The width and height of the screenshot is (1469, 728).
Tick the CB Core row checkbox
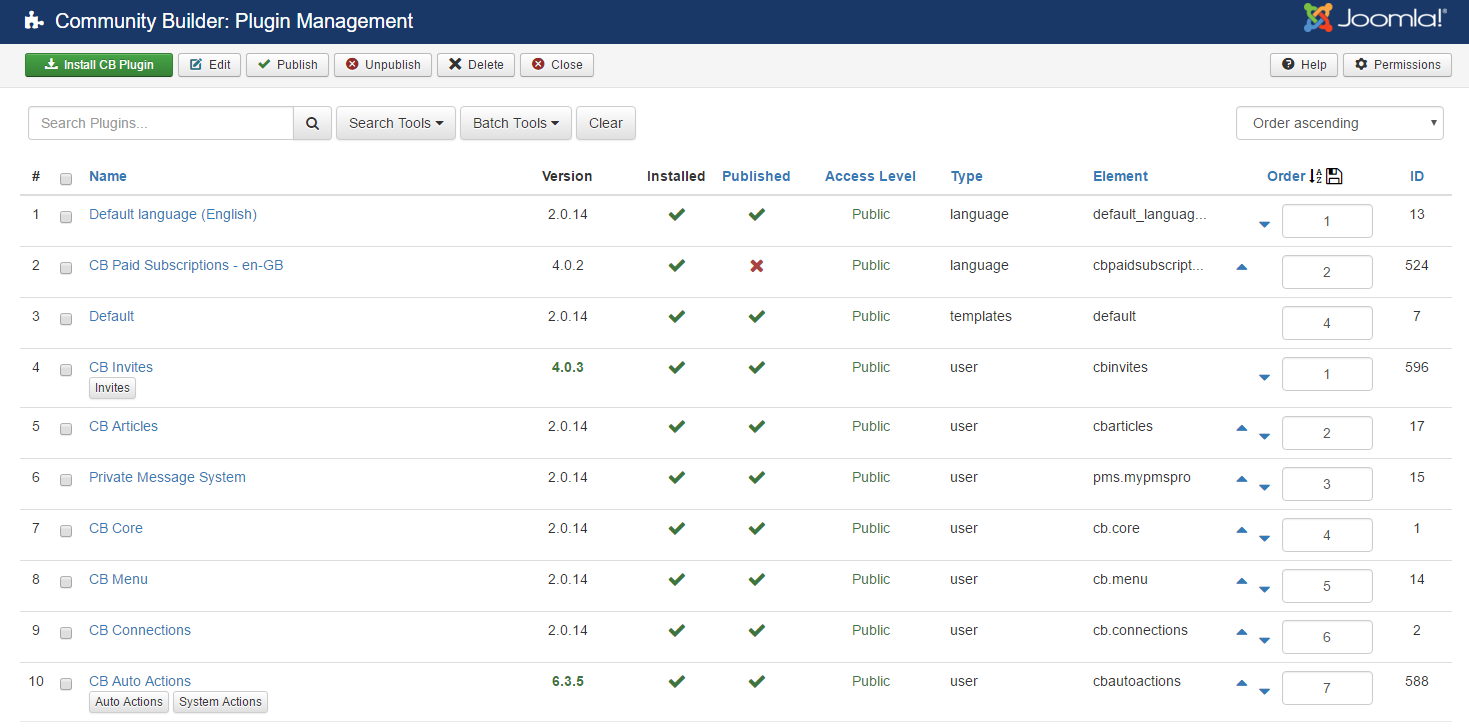(66, 531)
